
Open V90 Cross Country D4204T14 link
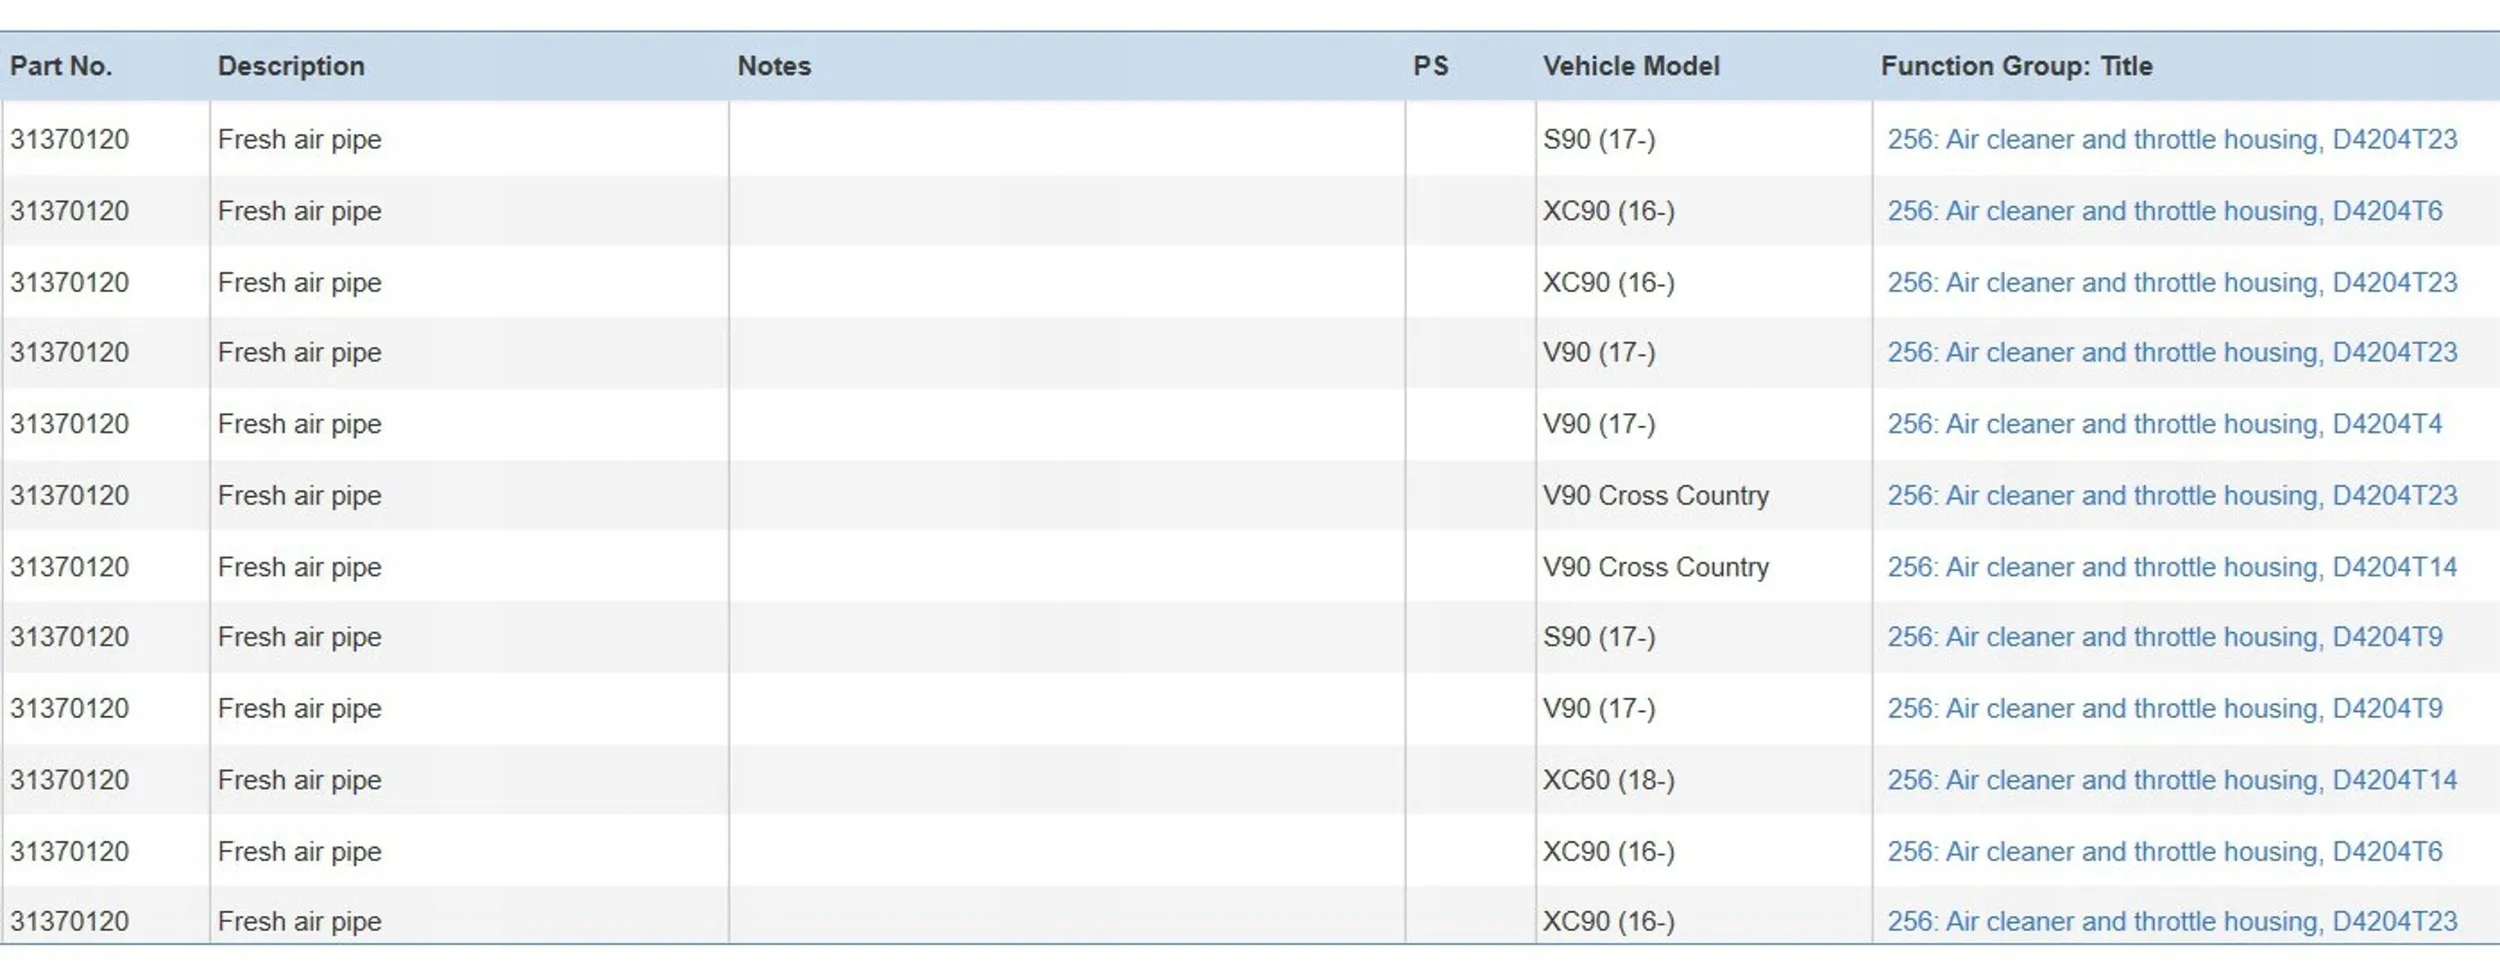pyautogui.click(x=2171, y=567)
